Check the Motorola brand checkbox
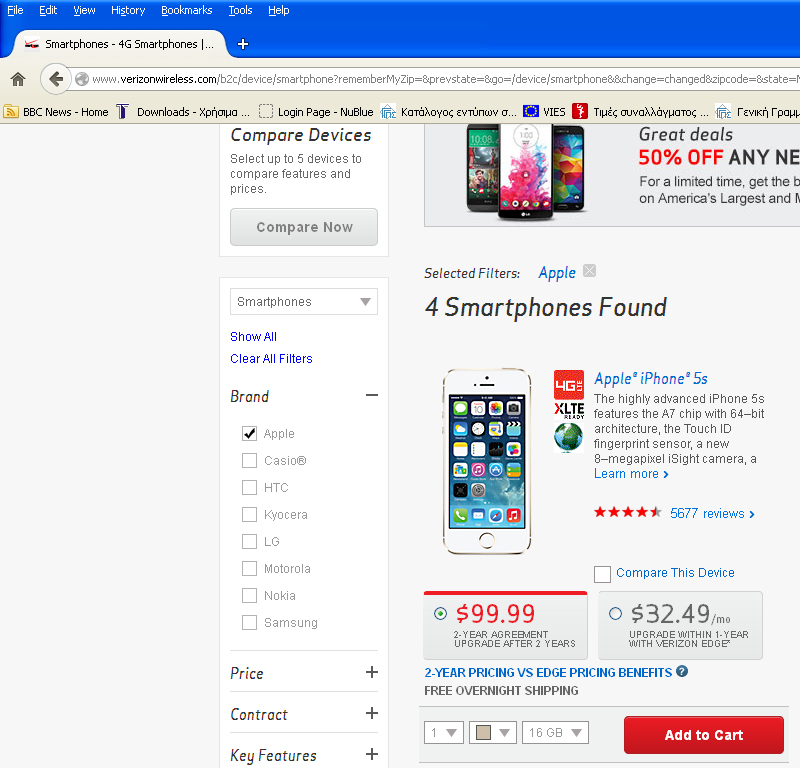Screen dimensions: 800x768 coord(249,568)
